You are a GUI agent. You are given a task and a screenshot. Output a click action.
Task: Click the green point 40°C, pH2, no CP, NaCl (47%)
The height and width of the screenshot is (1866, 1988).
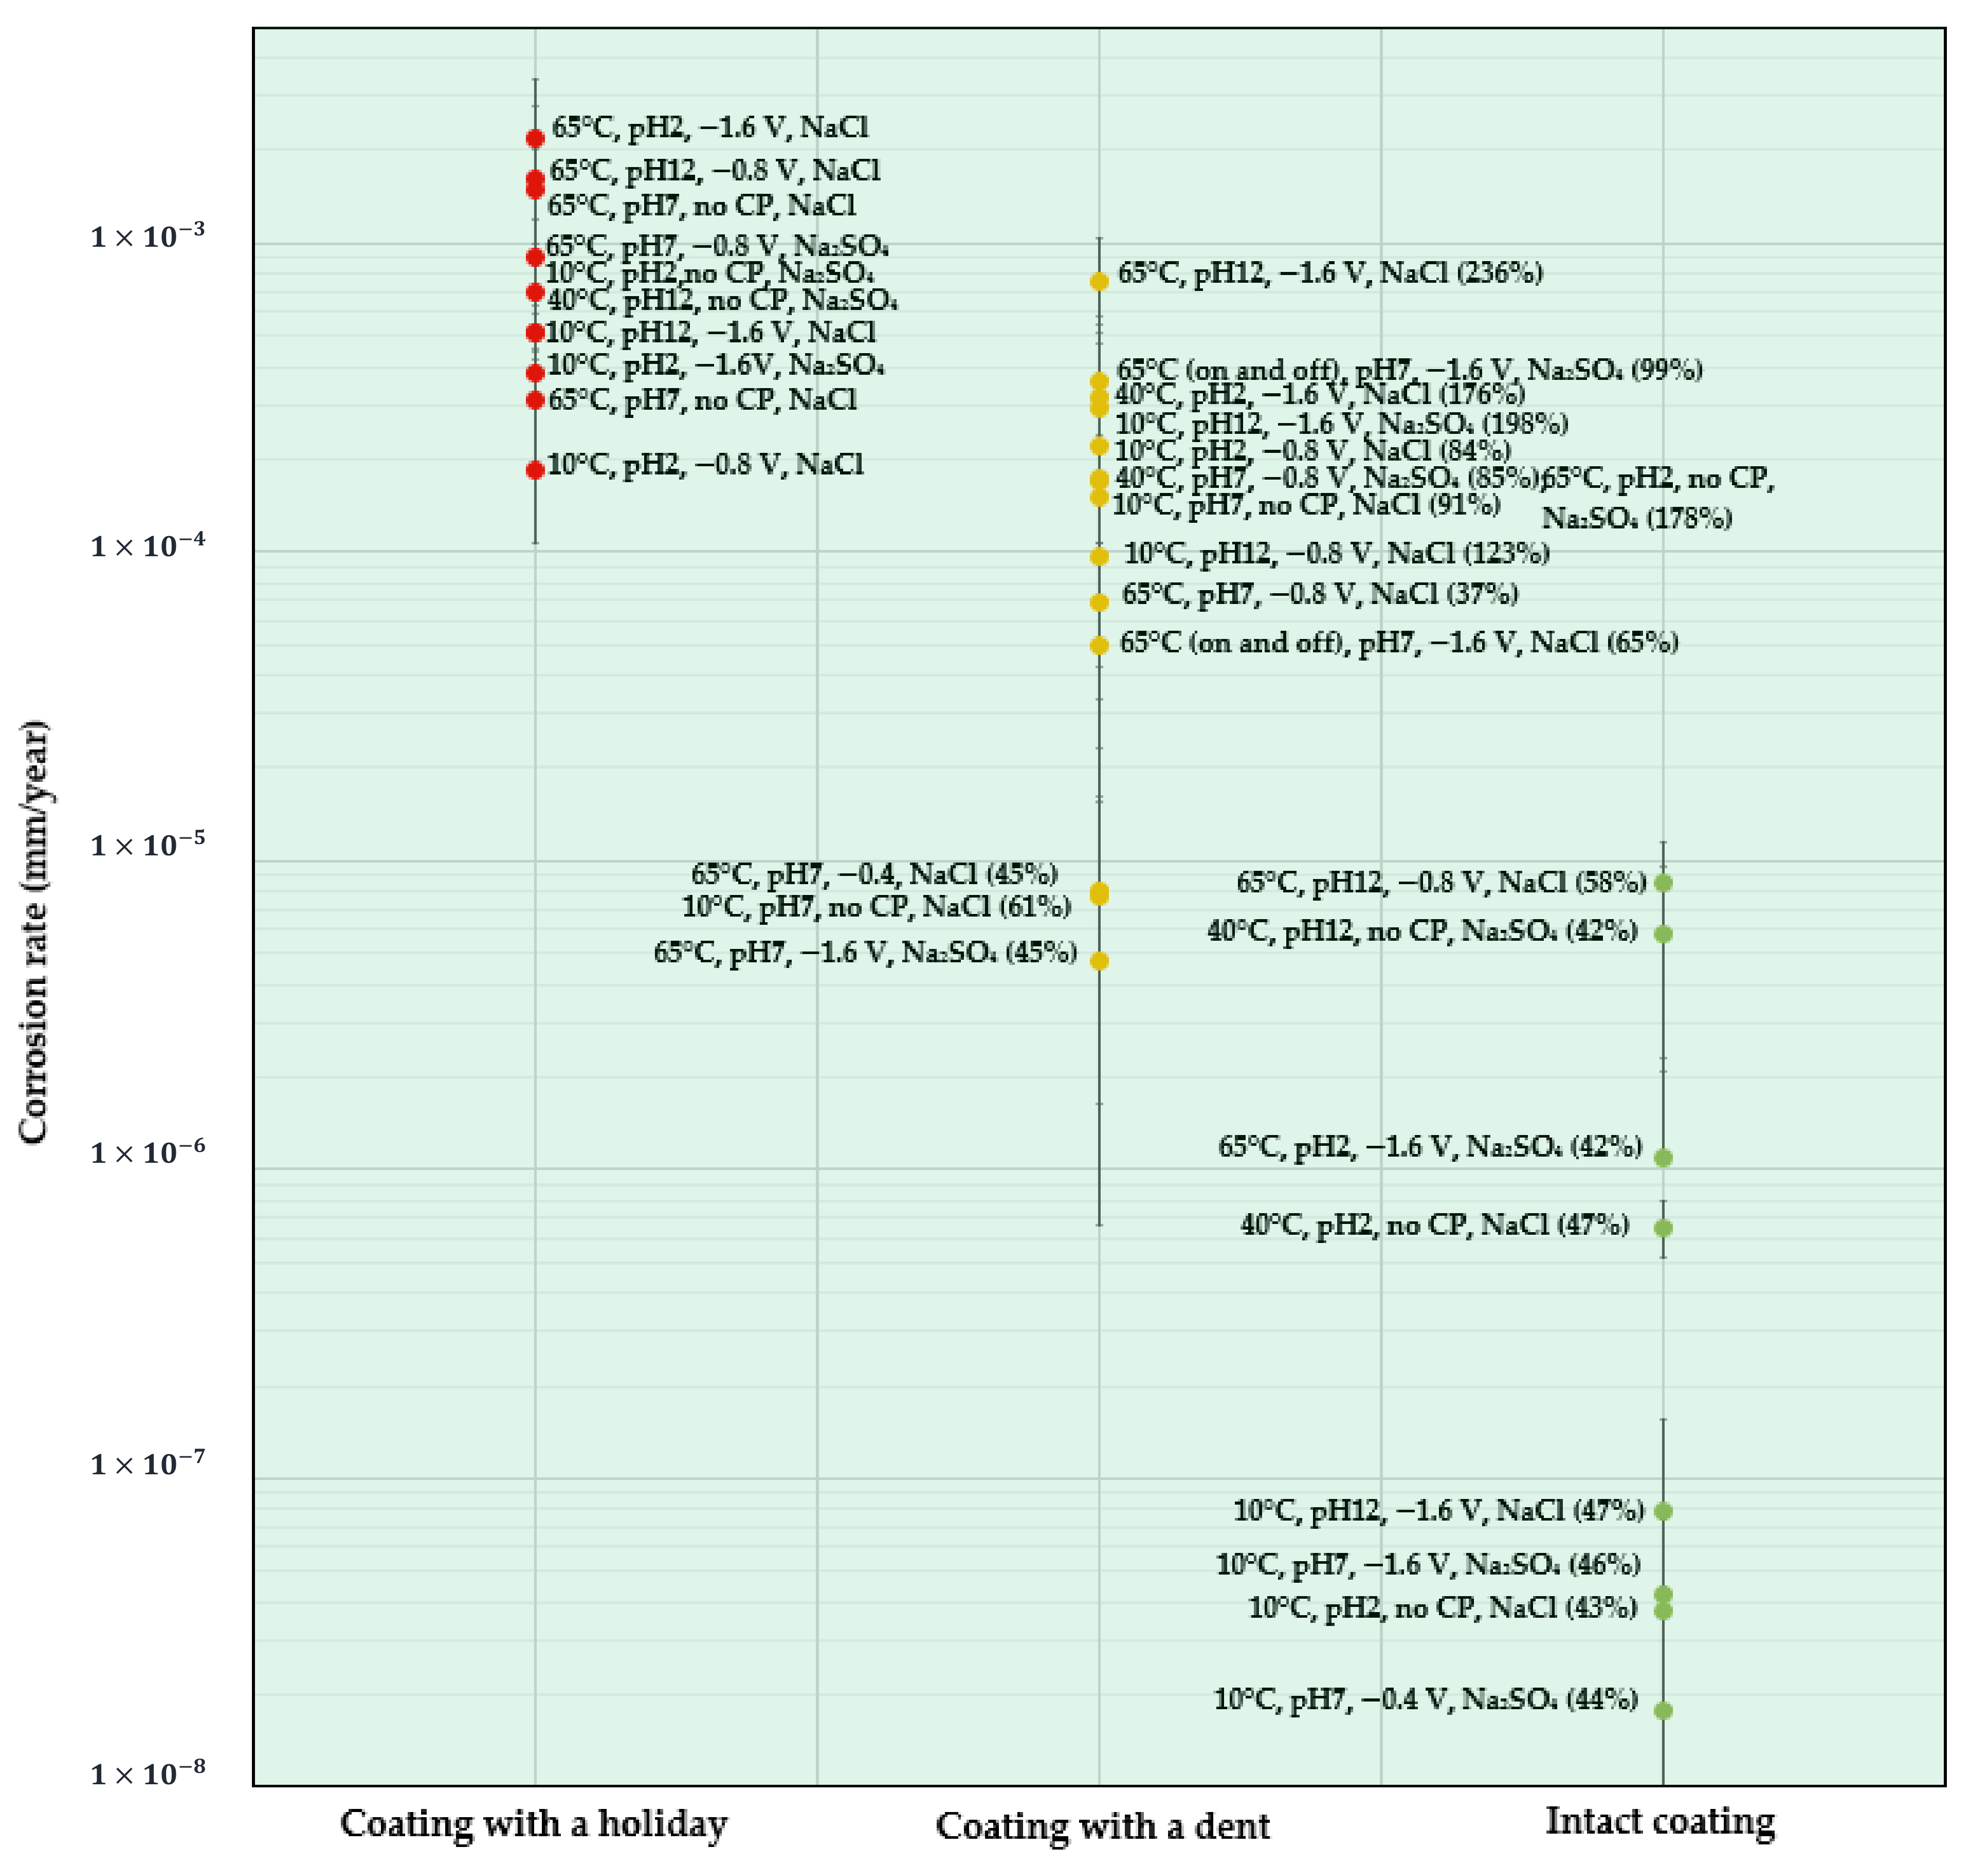click(1663, 1228)
